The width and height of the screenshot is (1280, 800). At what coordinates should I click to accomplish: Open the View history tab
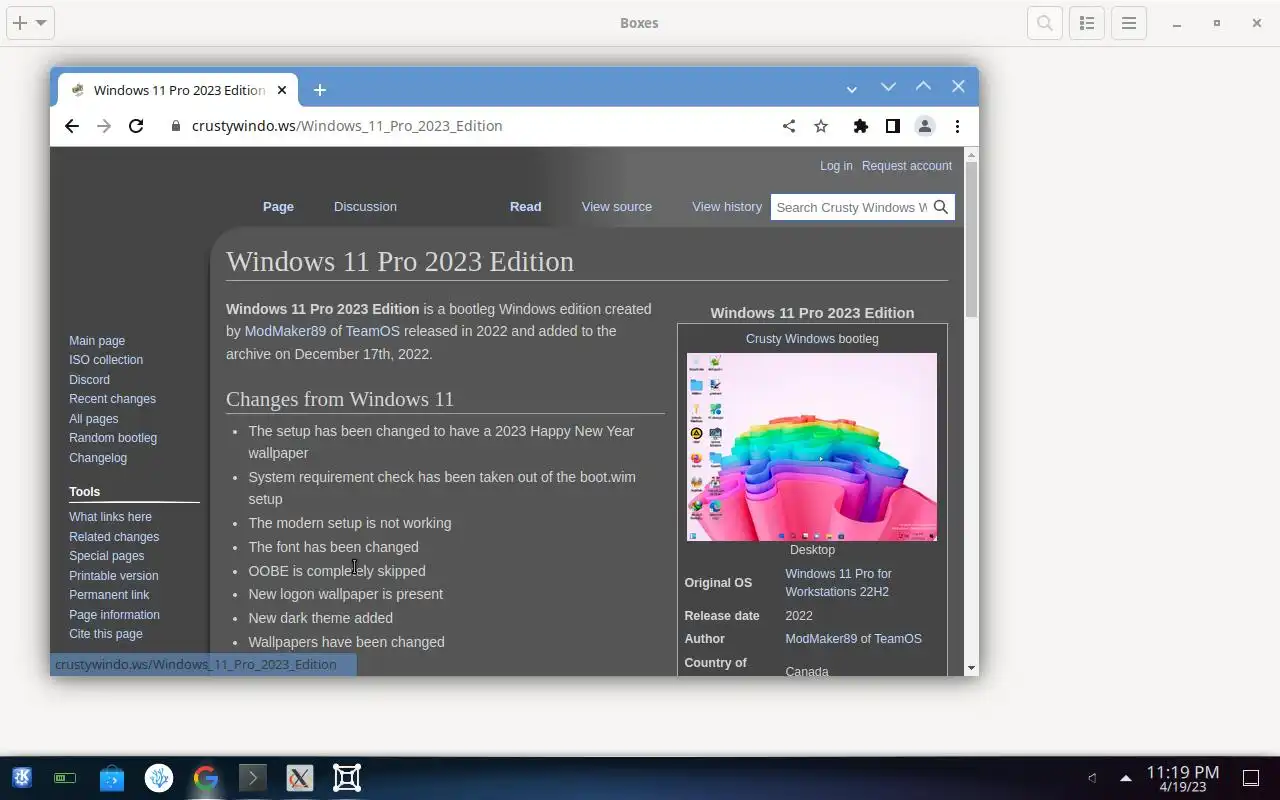pyautogui.click(x=727, y=206)
